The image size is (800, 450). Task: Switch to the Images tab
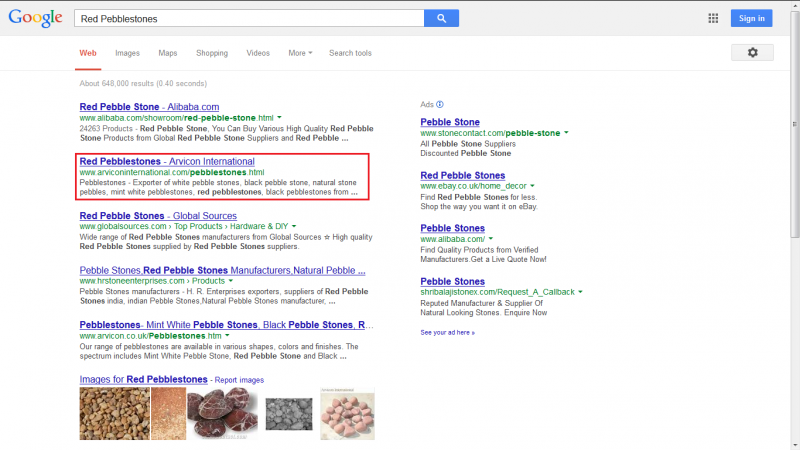[x=127, y=53]
